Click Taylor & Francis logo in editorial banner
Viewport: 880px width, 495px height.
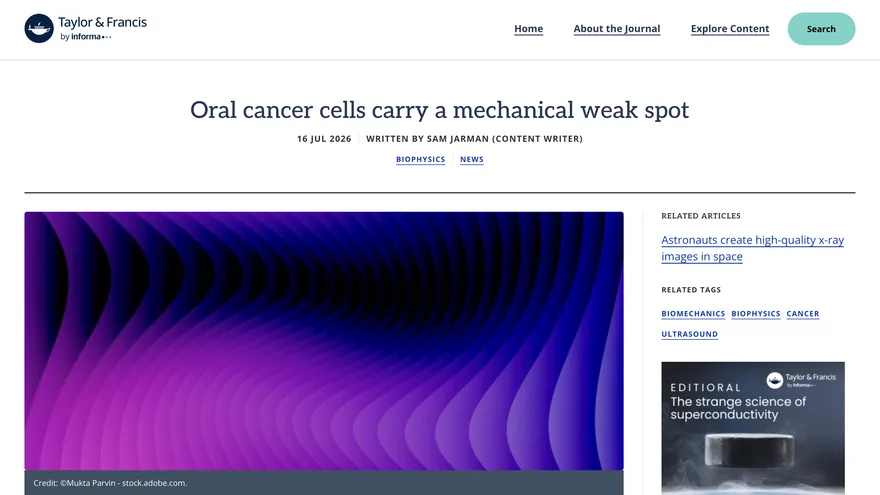point(801,380)
